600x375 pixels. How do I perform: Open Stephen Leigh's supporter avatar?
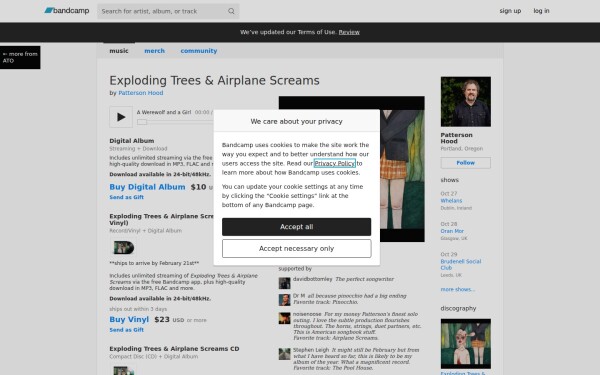pos(284,354)
